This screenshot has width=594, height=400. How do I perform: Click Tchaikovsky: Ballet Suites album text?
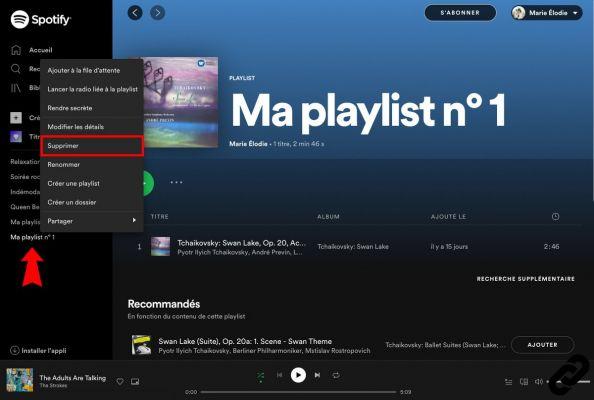click(x=446, y=345)
